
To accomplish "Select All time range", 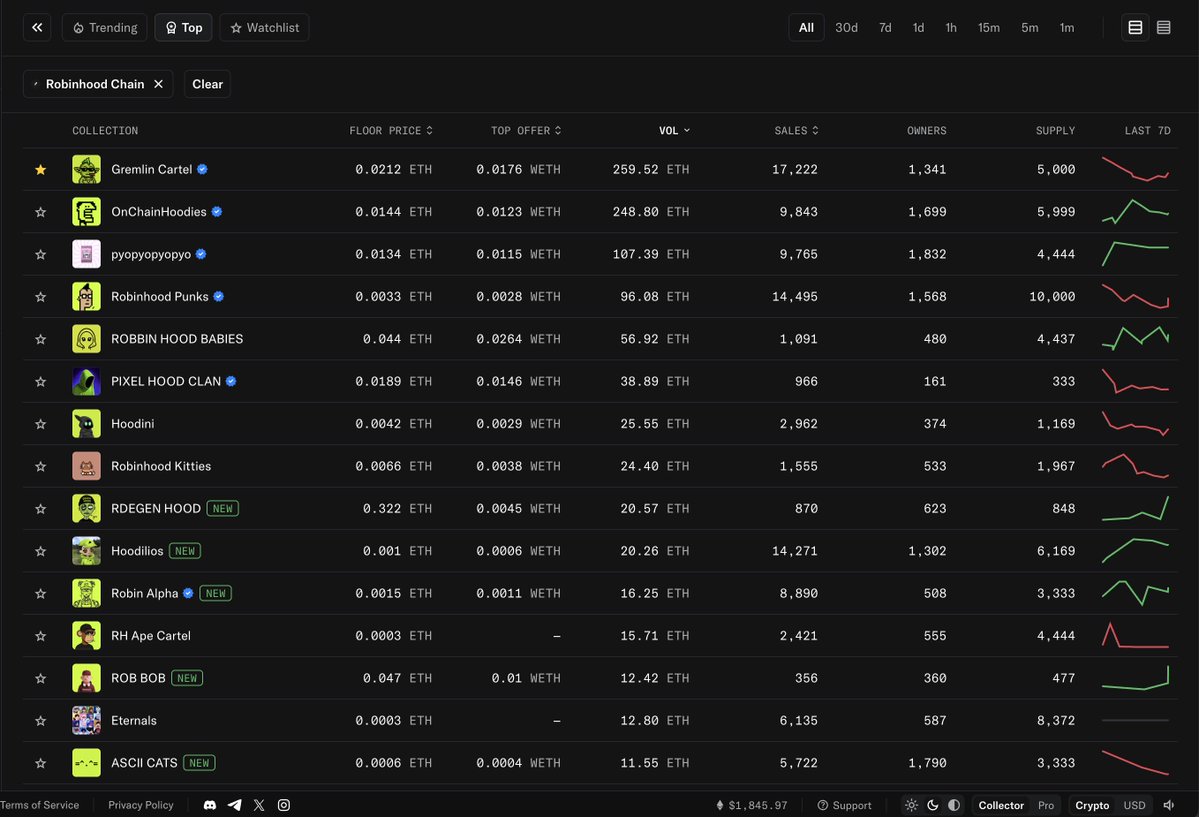I will tap(806, 28).
